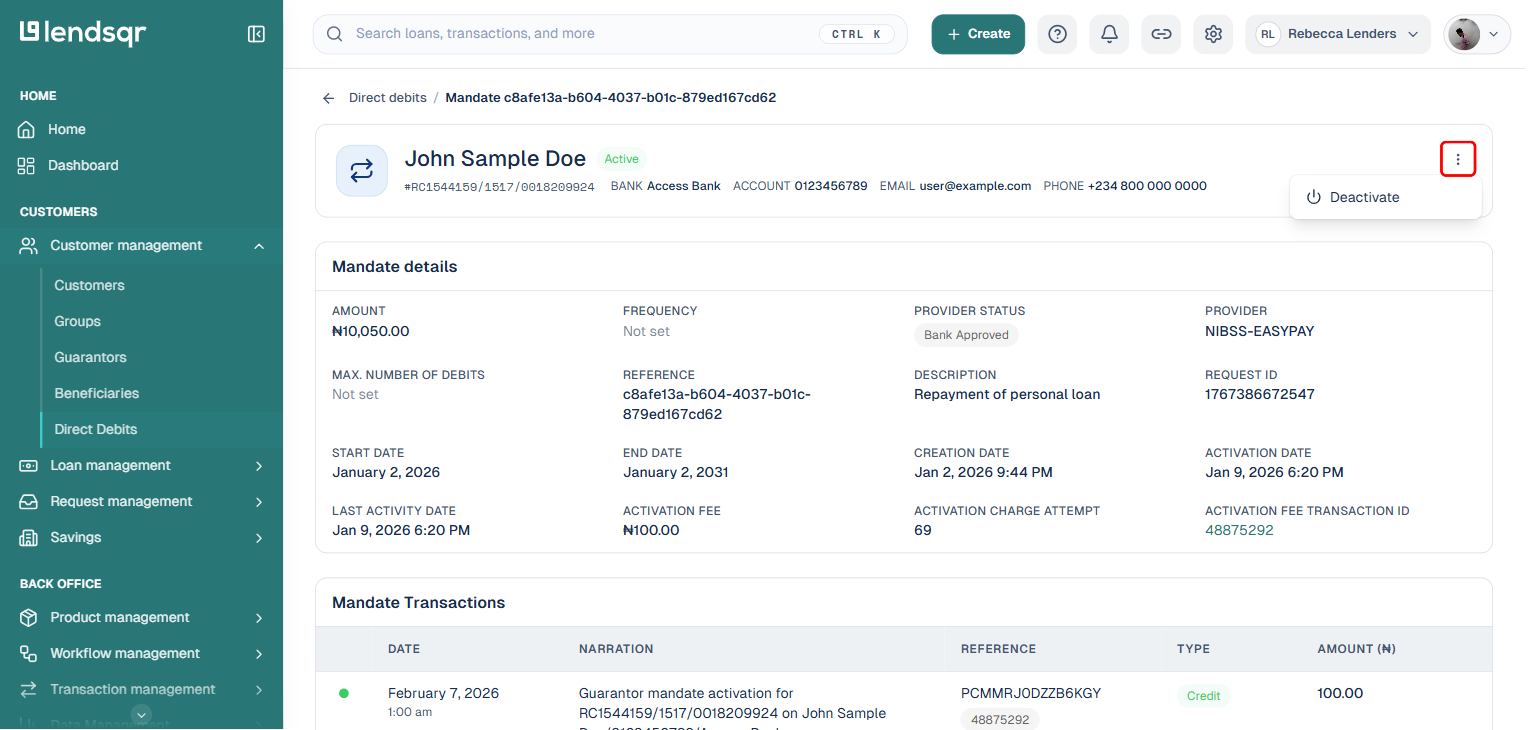Open the Rebecca Lenders organization dropdown

1338,34
